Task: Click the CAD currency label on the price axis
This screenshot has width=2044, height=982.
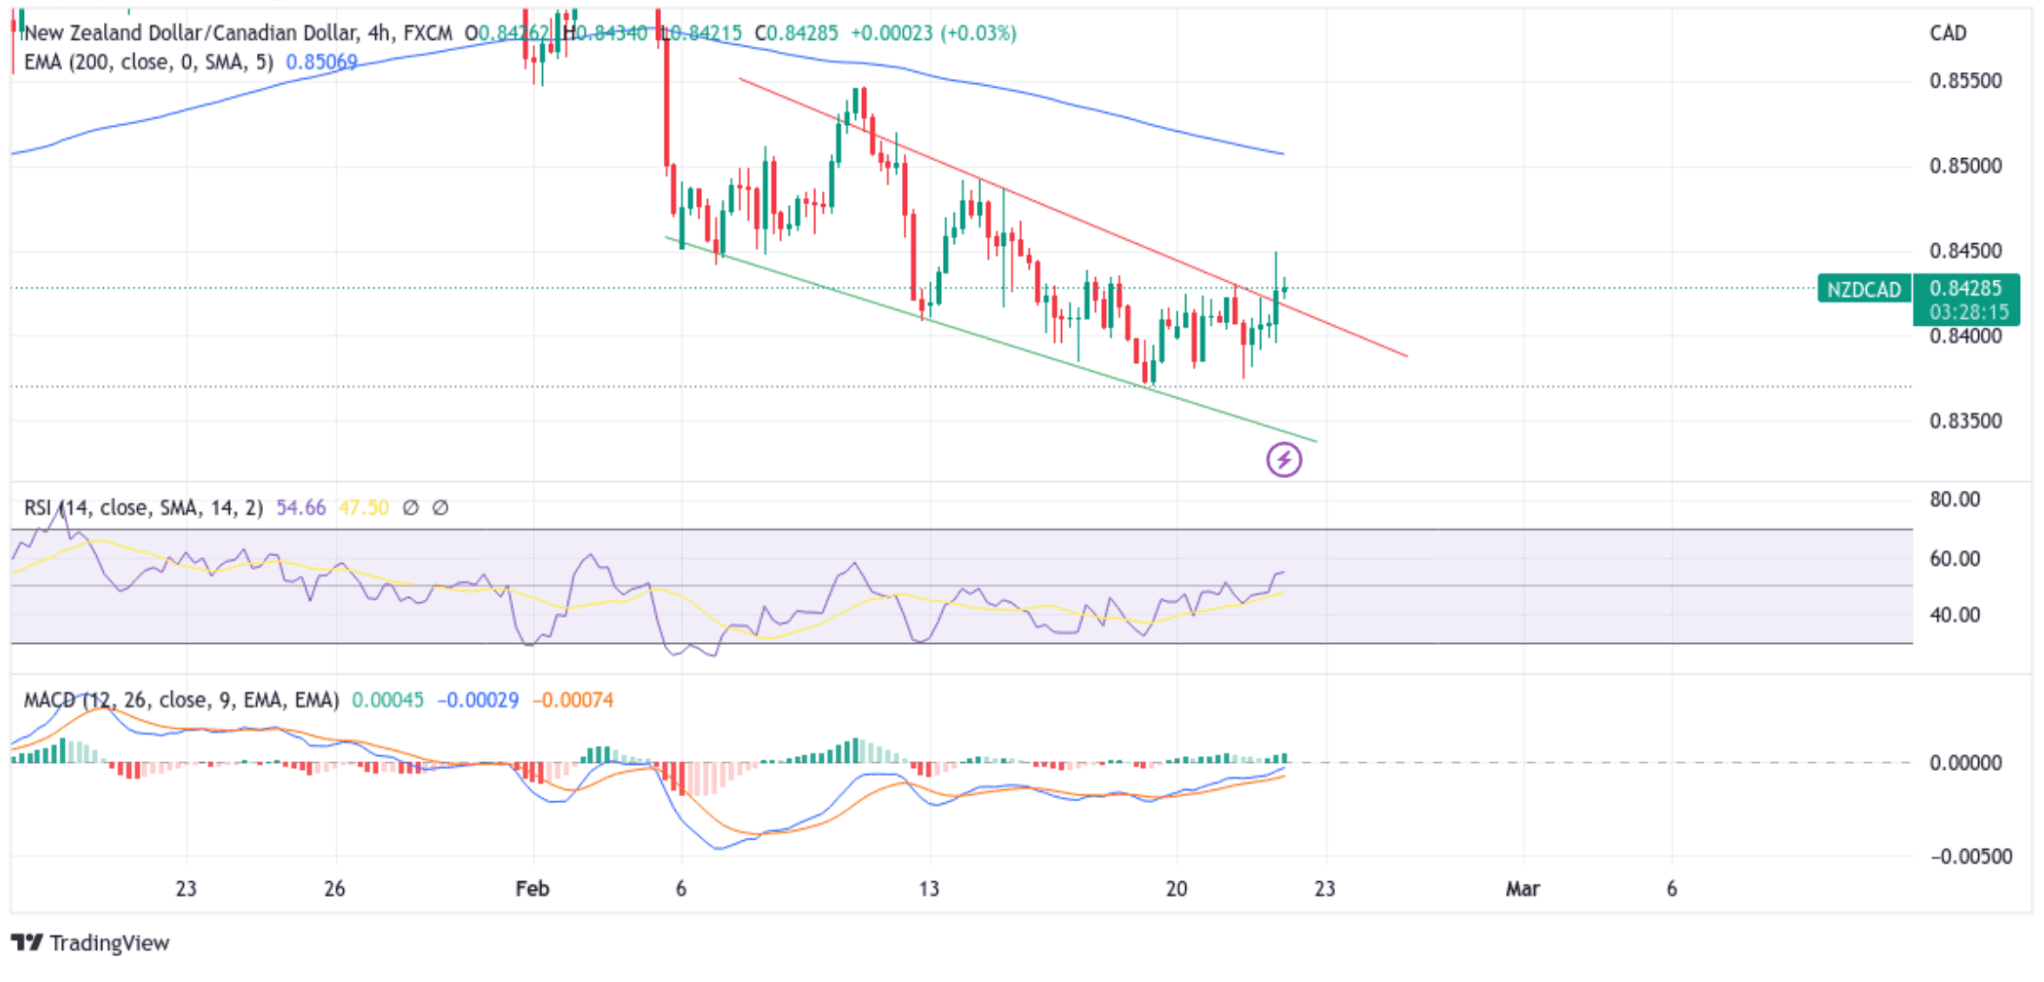Action: 1948,33
